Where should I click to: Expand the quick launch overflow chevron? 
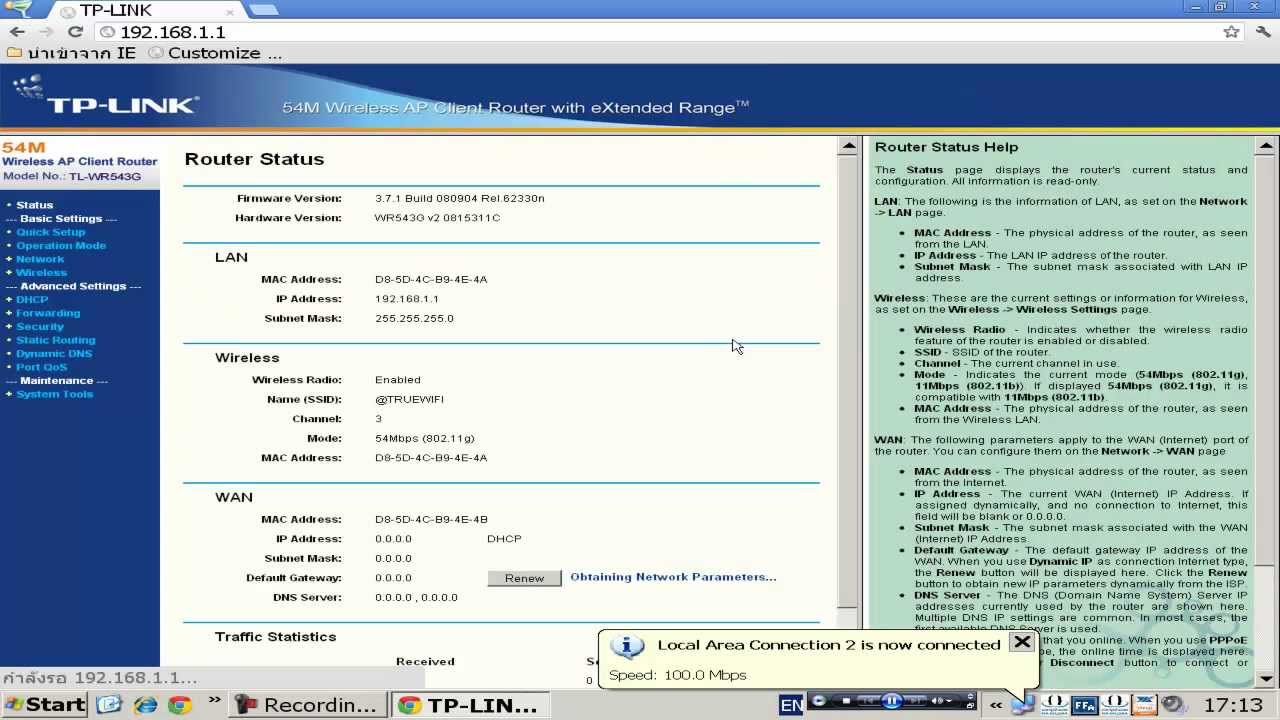214,701
